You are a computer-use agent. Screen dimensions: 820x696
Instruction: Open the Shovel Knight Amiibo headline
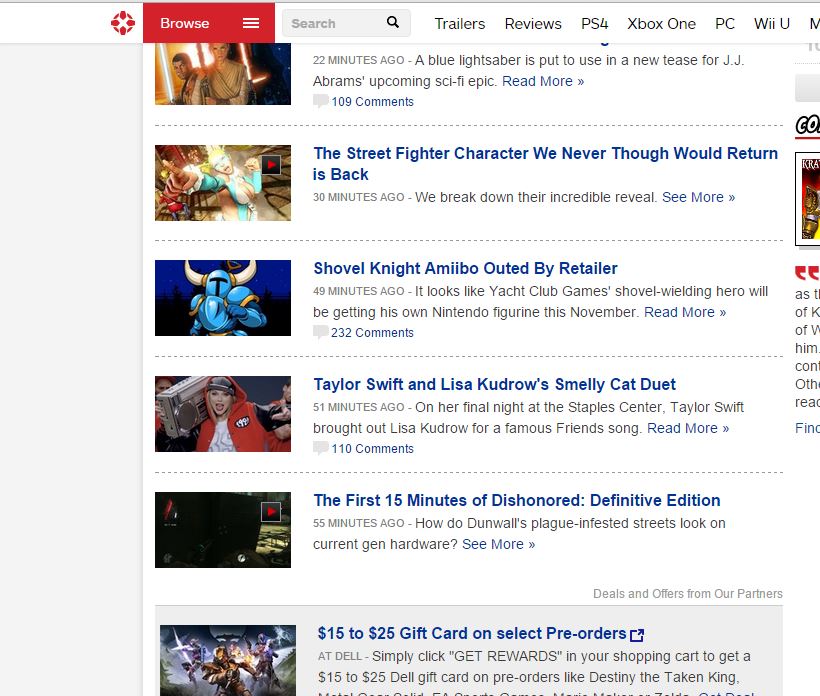[465, 268]
